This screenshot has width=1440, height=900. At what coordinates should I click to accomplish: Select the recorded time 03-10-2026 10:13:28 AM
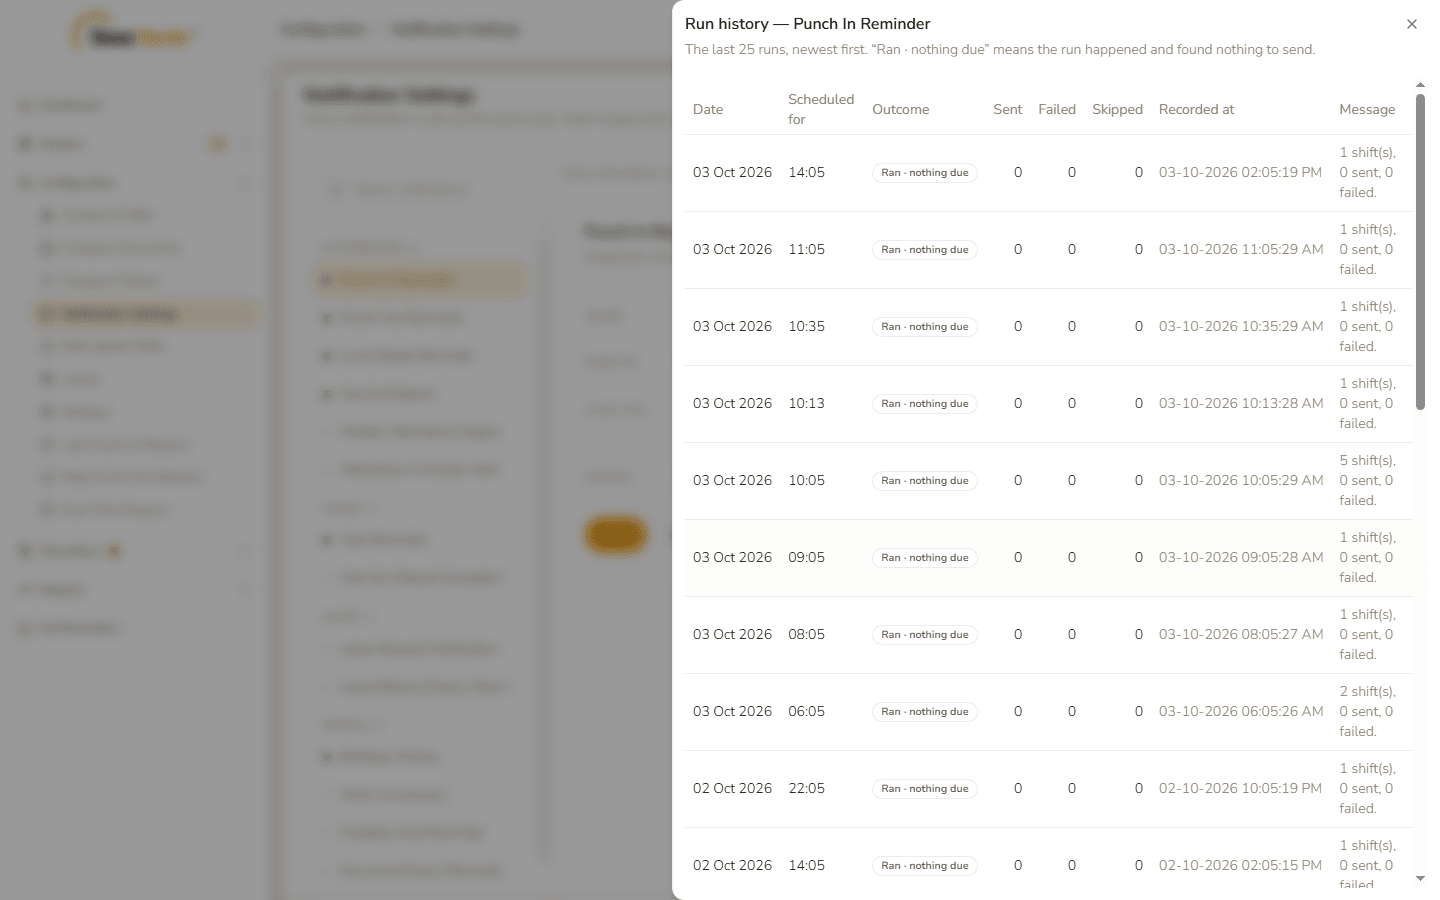pos(1241,403)
